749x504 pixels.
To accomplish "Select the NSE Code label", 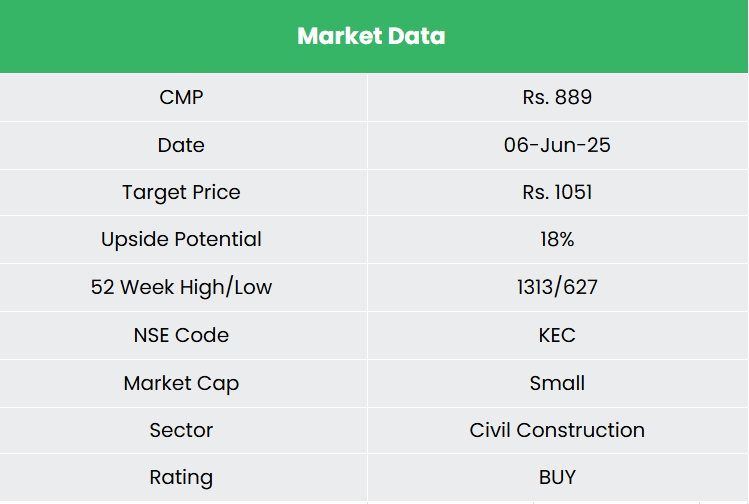I will click(x=181, y=335).
